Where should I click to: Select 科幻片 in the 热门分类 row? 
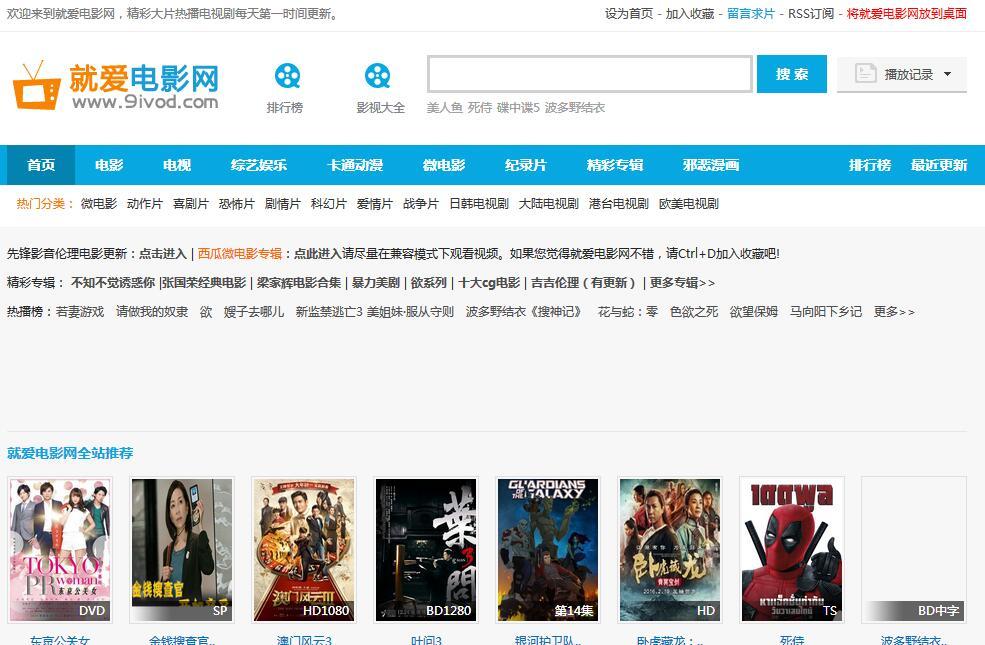click(x=329, y=204)
